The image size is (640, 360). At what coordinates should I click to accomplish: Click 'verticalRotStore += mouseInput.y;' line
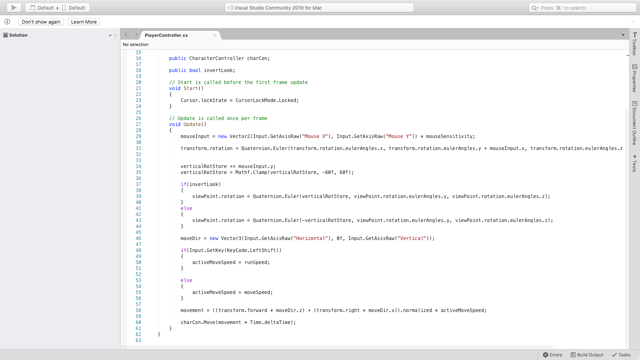tap(228, 167)
